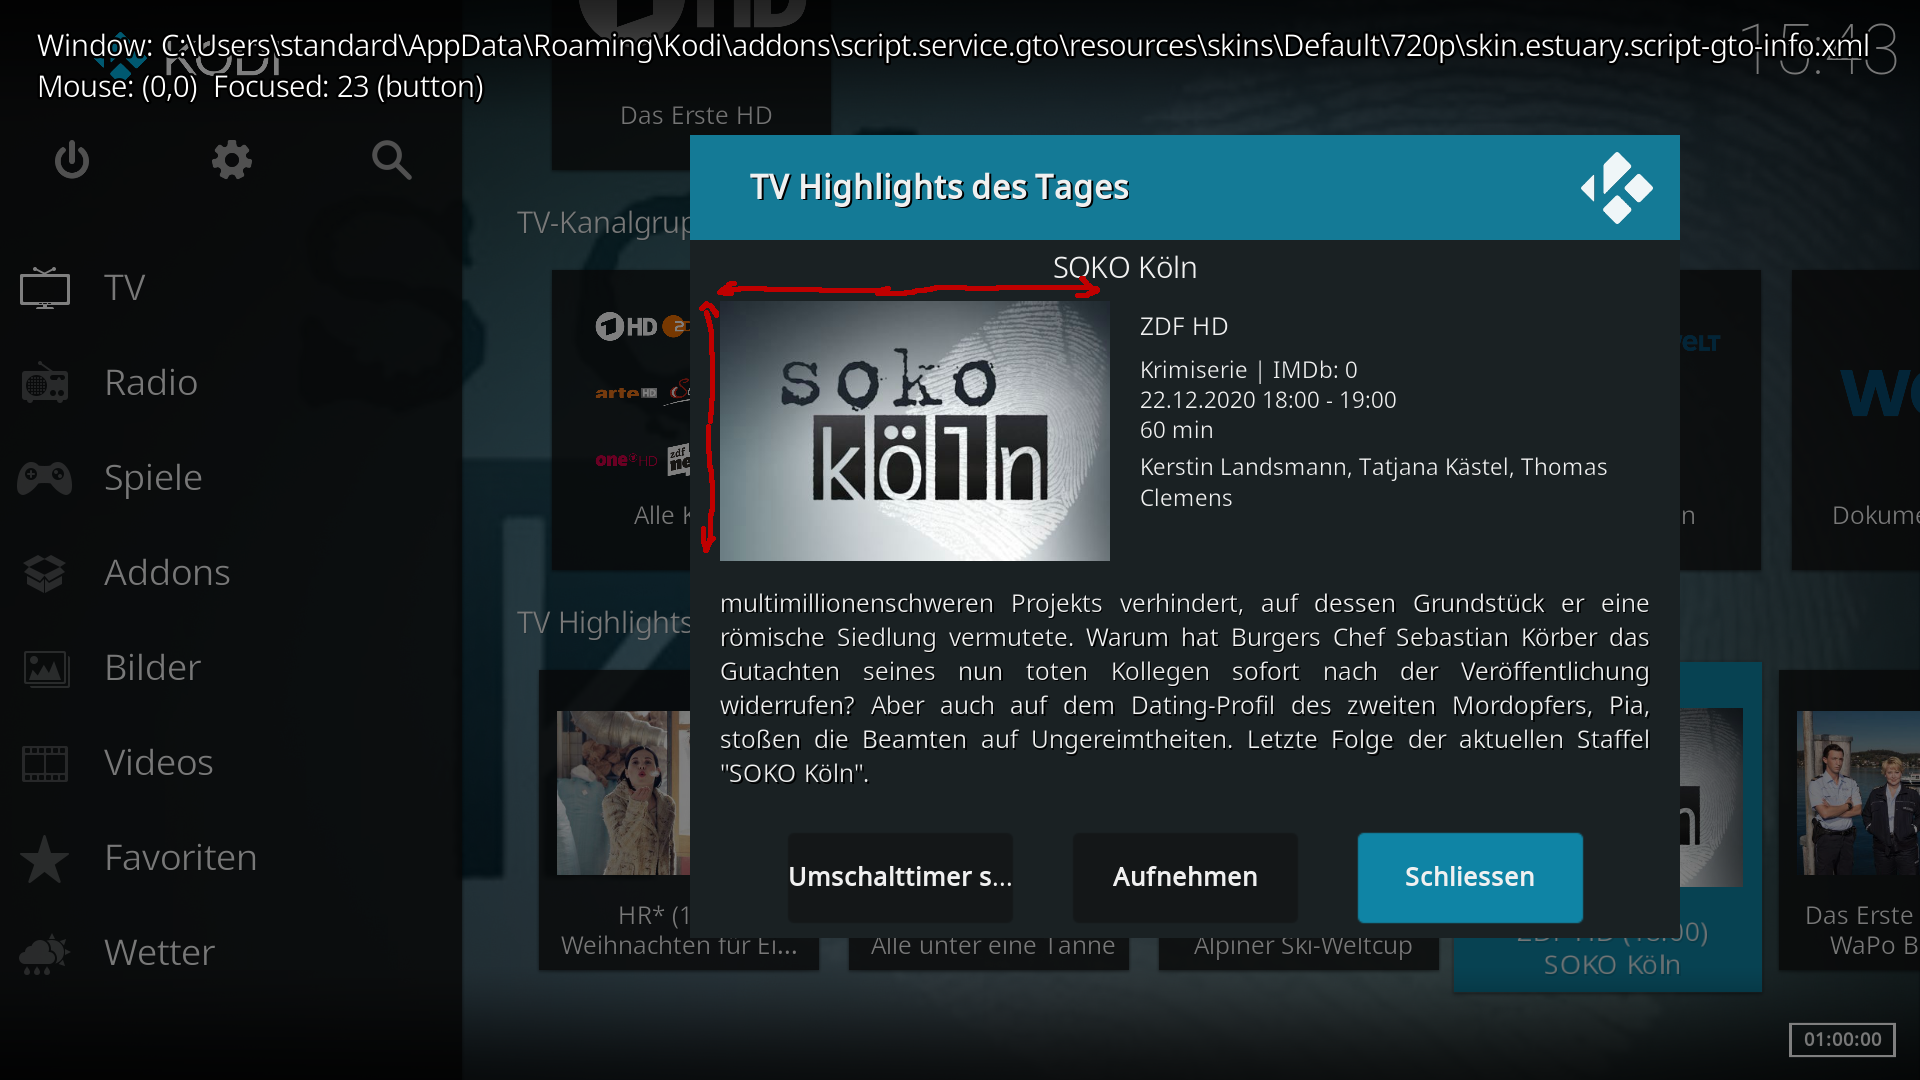The height and width of the screenshot is (1080, 1920).
Task: Click 'Krimiserie | IMDb: 0' text
Action: click(1249, 370)
